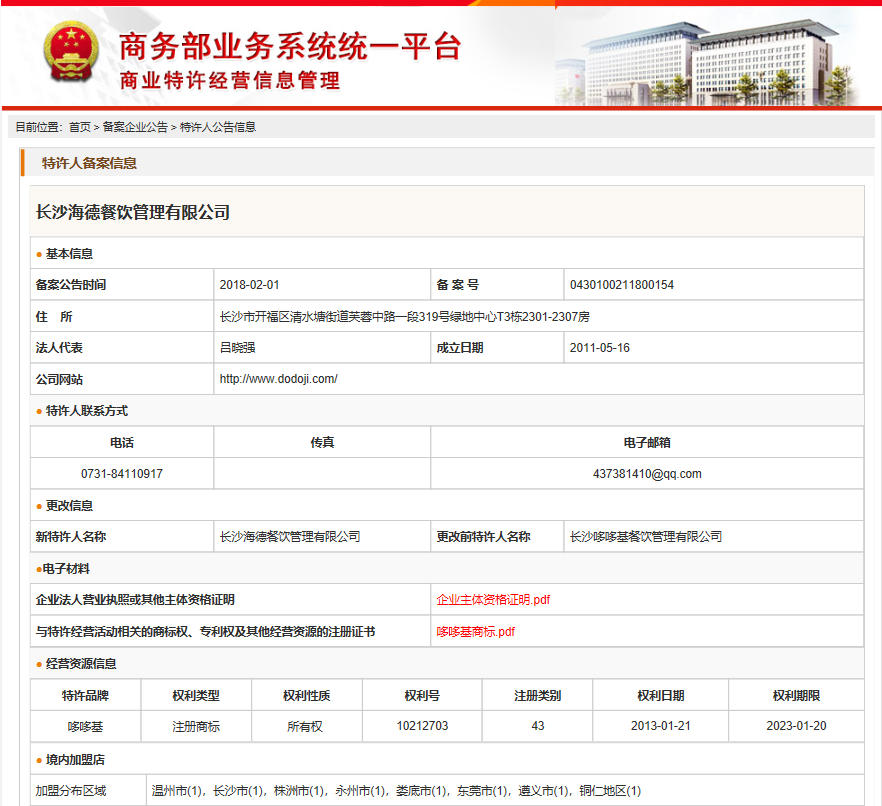Click the email 437381410@qq.com
The width and height of the screenshot is (882, 806).
click(647, 474)
